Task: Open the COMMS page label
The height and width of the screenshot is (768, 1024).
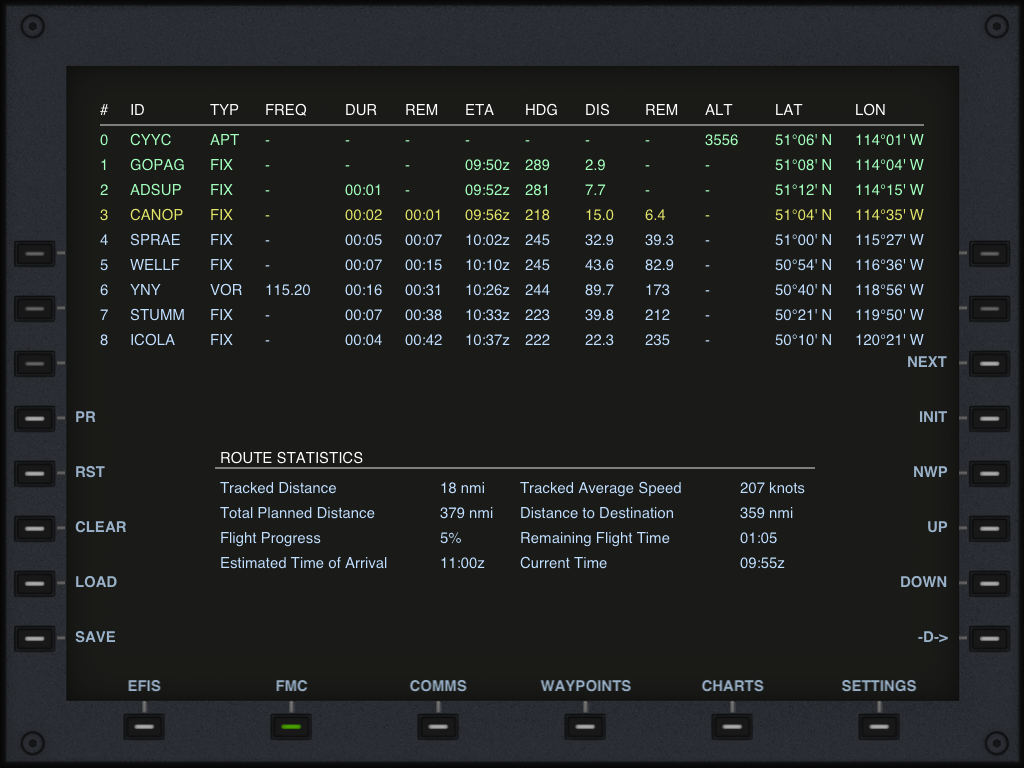Action: 438,686
